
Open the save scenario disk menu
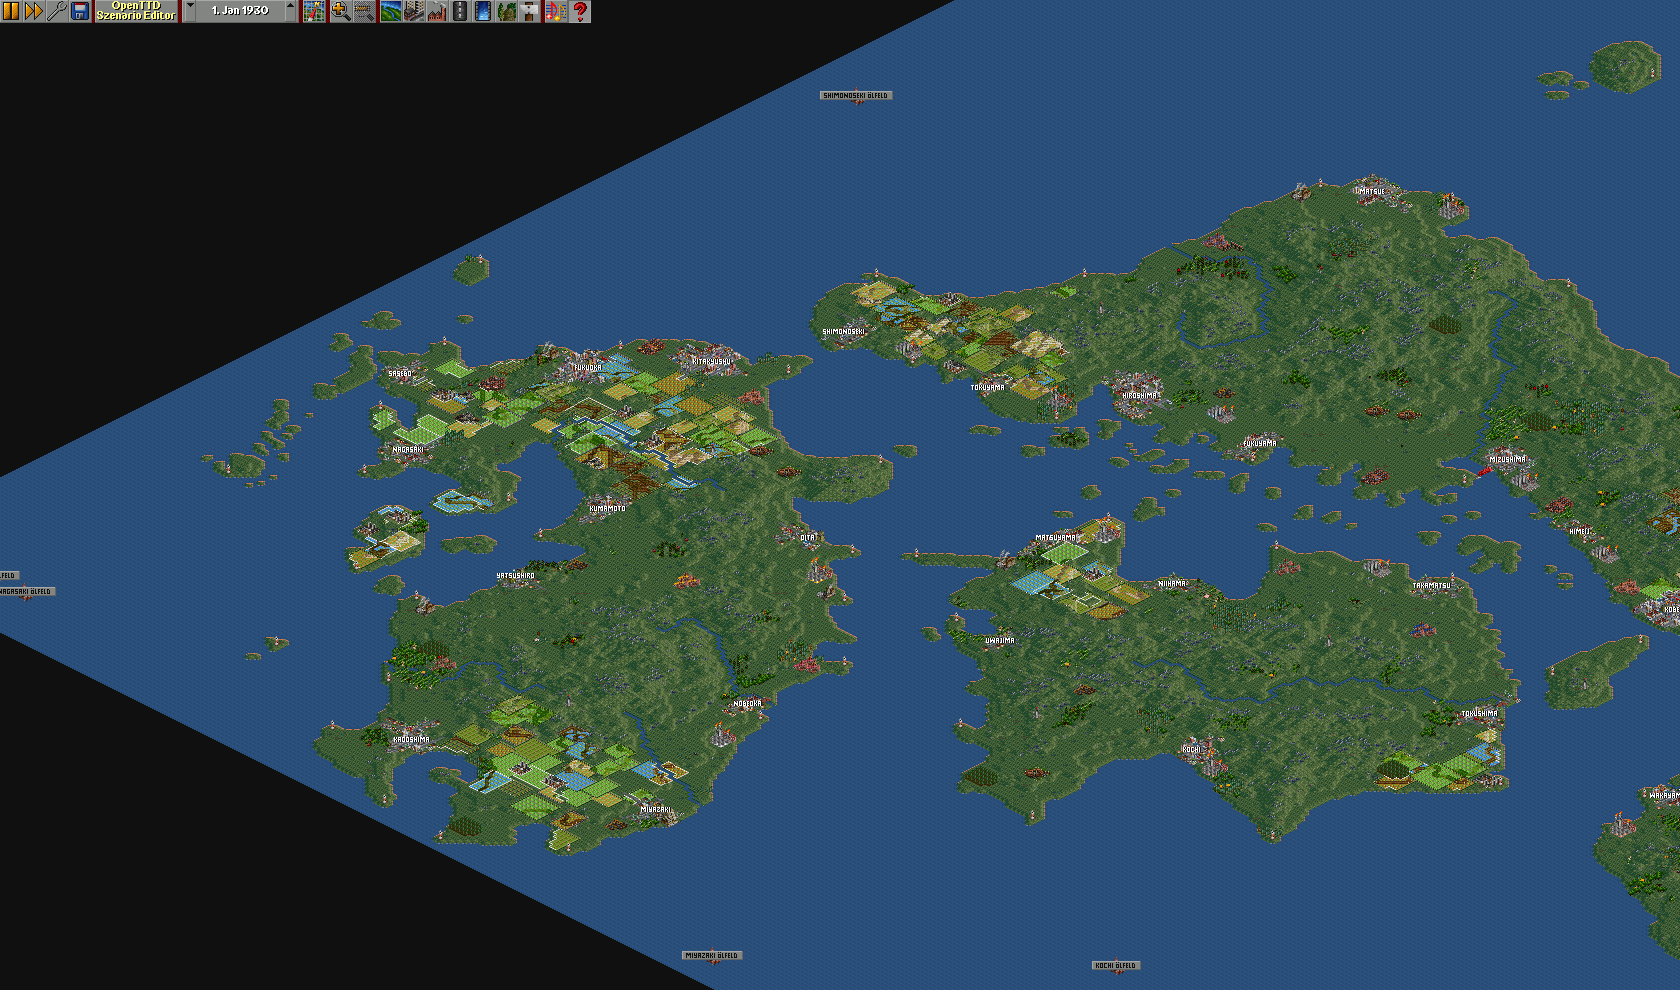point(80,11)
